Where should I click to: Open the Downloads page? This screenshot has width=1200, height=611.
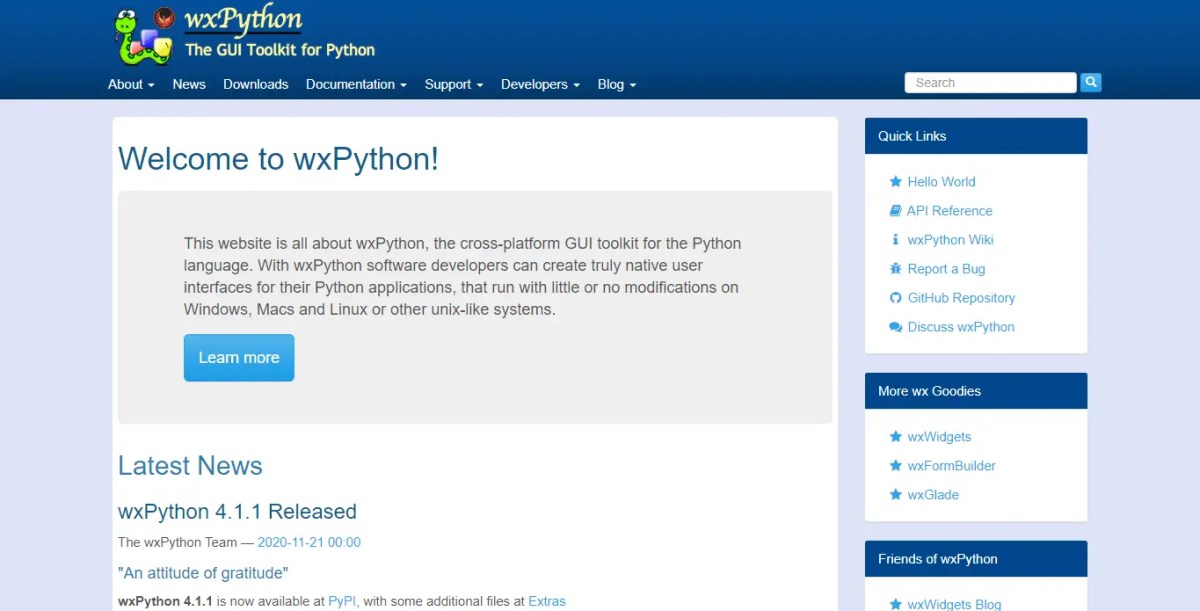coord(256,84)
